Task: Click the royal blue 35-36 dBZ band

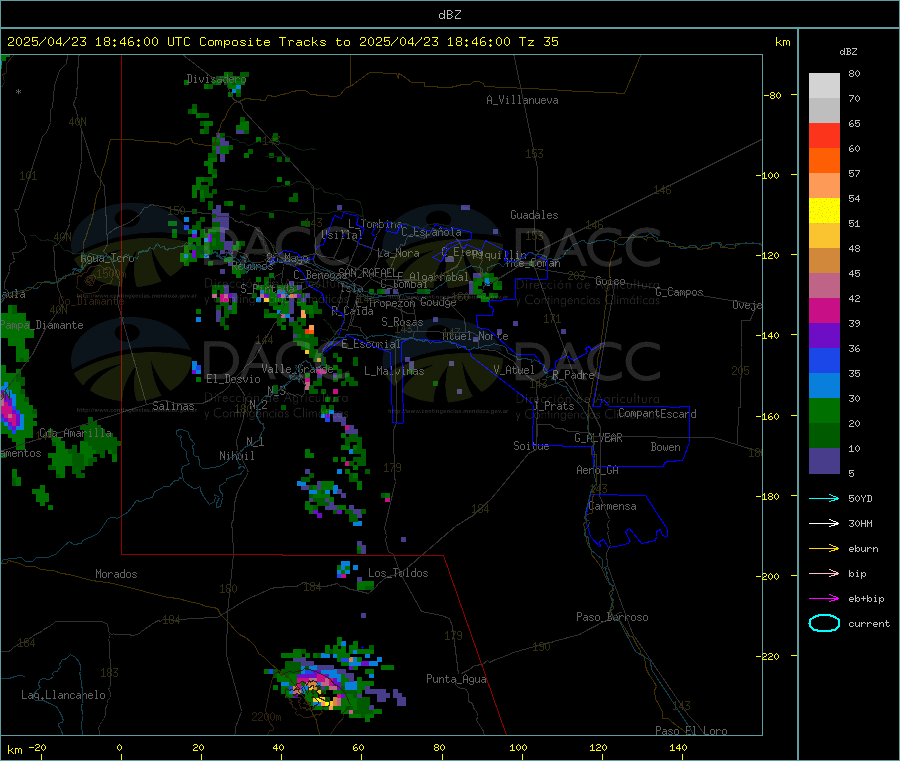Action: [x=824, y=361]
